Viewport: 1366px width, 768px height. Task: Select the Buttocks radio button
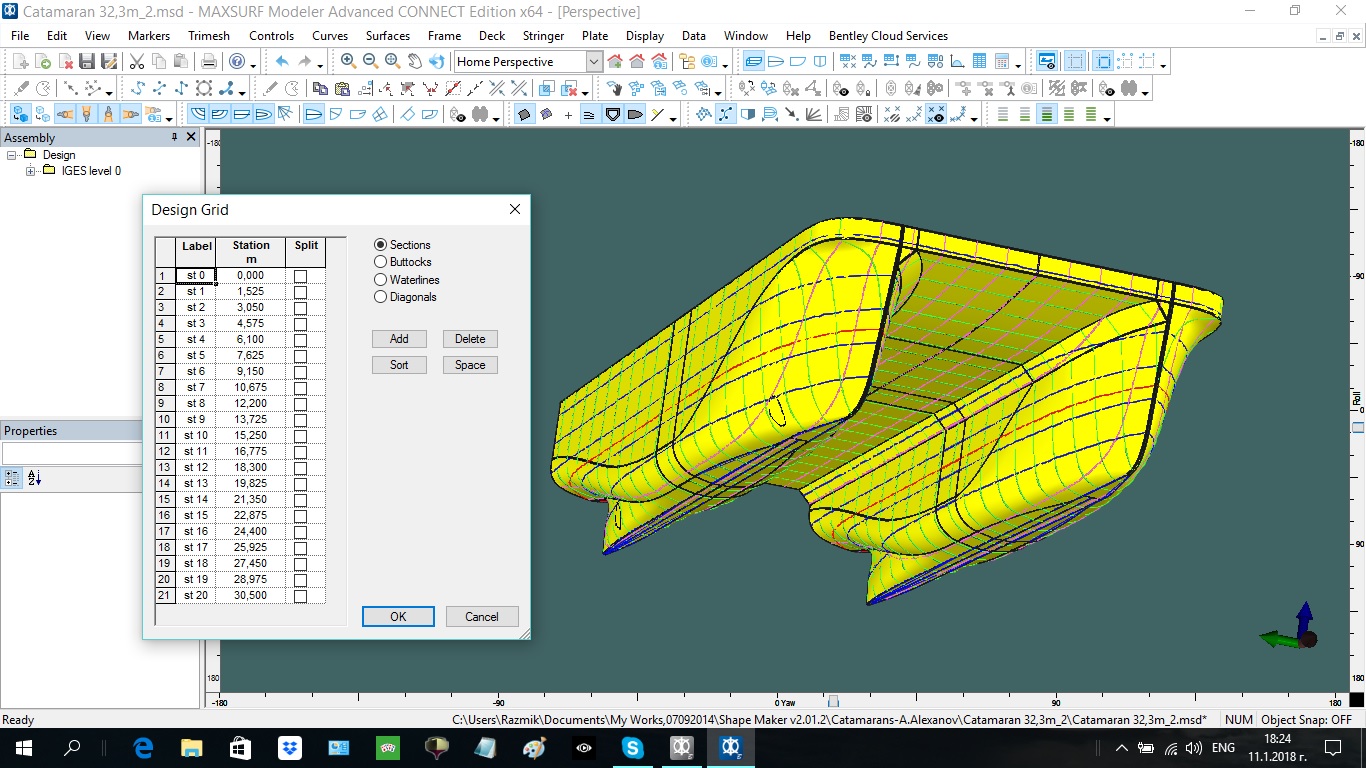coord(380,262)
